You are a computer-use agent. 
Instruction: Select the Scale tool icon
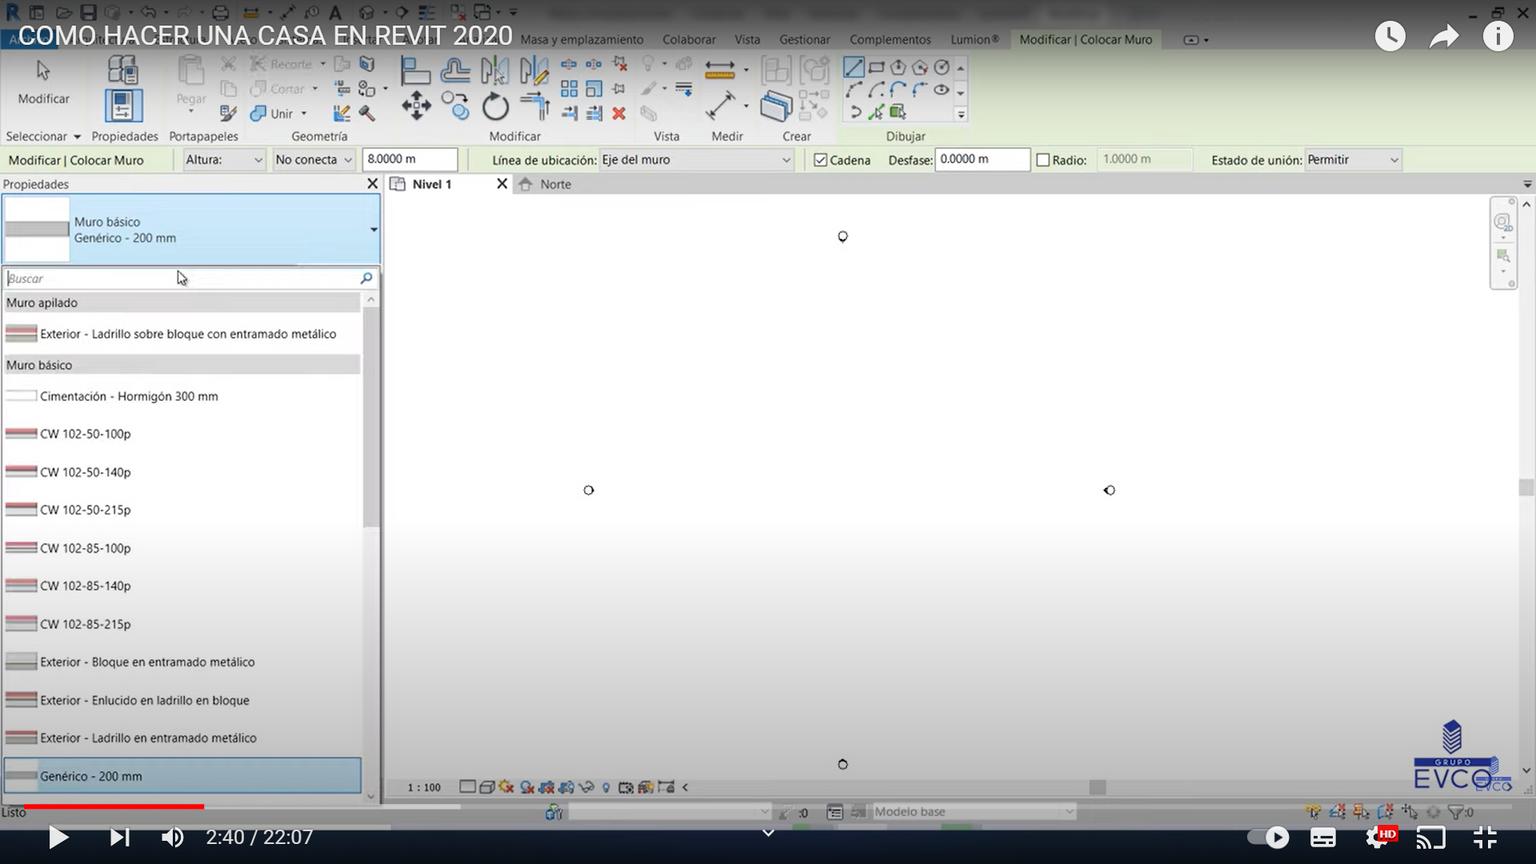tap(594, 89)
